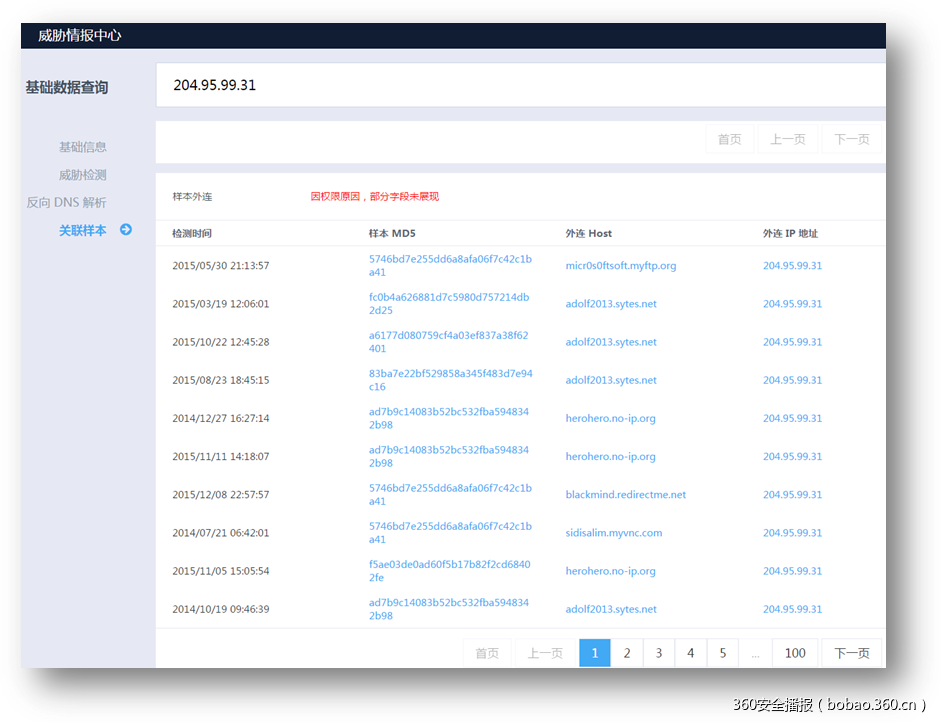This screenshot has width=941, height=723.
Task: Open IP 204.95.99.31 in 2014/10/19 row
Action: click(792, 609)
